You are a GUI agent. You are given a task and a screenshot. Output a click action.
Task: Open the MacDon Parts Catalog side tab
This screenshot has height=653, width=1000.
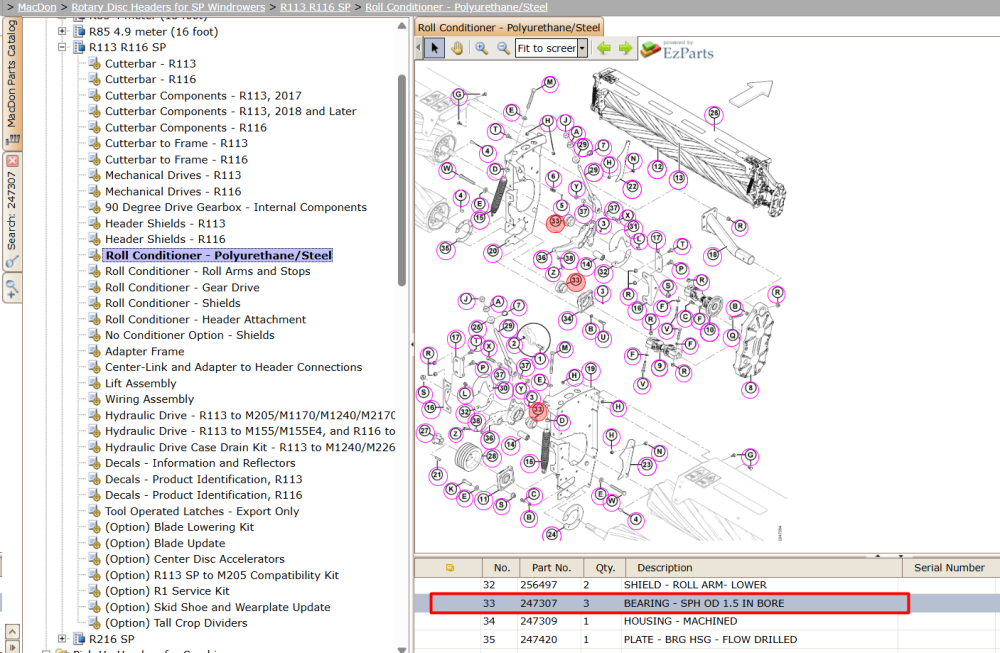pyautogui.click(x=12, y=82)
